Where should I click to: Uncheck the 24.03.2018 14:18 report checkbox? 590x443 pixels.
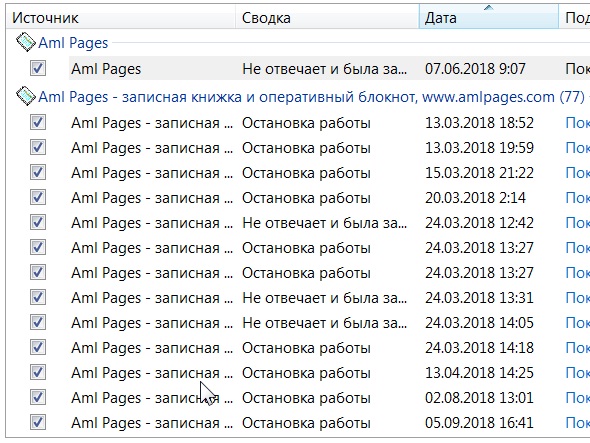pos(38,347)
